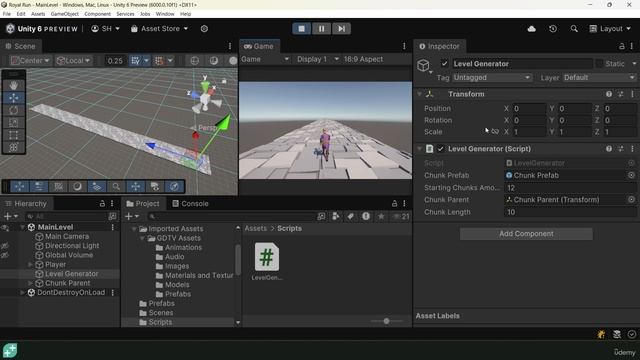
Task: Open Unity Cloud icon in top bar
Action: (x=531, y=29)
